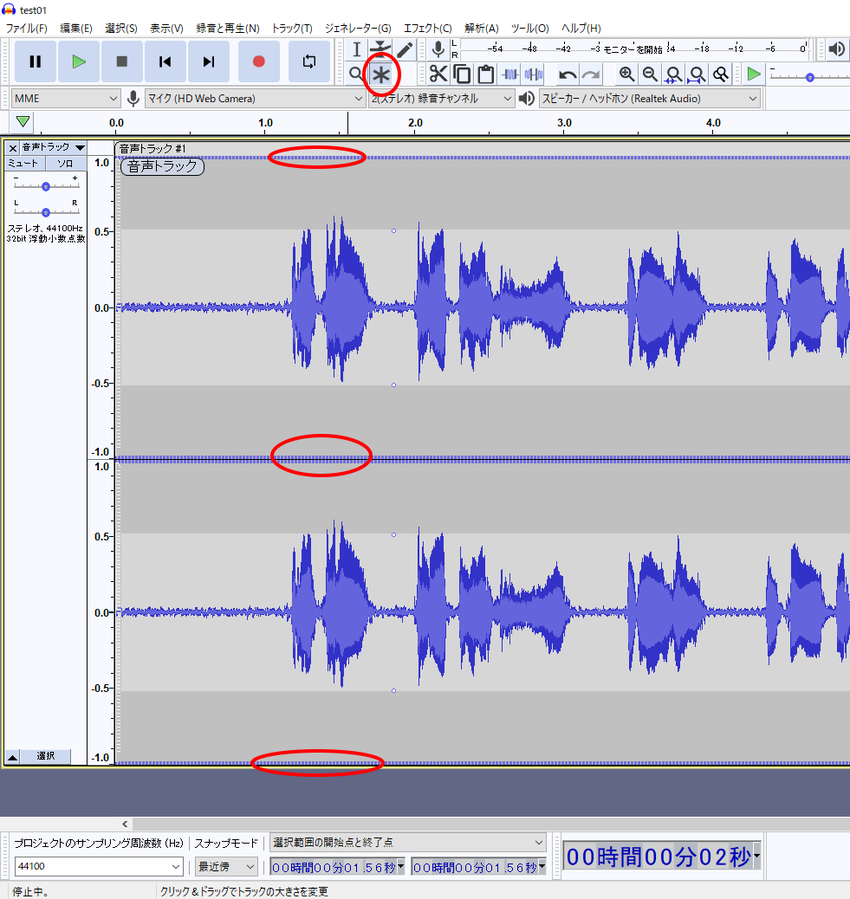Click the playback meter speaker icon

coord(836,50)
